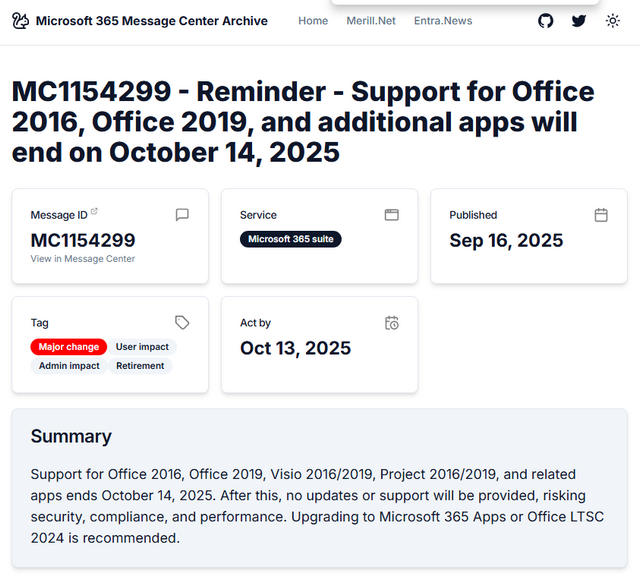640x580 pixels.
Task: Open the Merill.Net navigation link
Action: 371,21
